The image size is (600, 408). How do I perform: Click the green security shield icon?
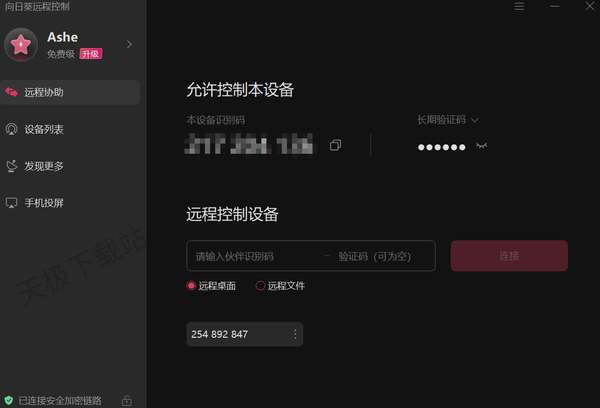[8, 401]
